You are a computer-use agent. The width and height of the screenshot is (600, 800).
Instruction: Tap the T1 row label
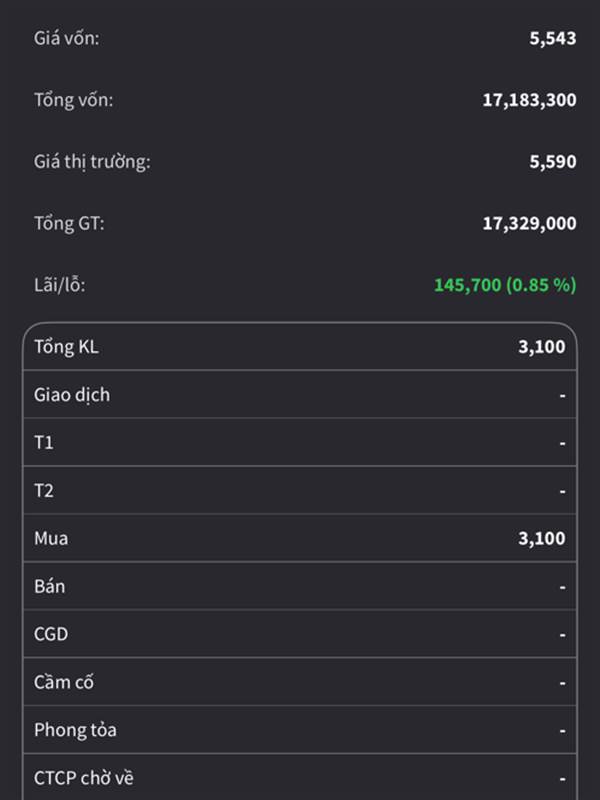click(44, 443)
